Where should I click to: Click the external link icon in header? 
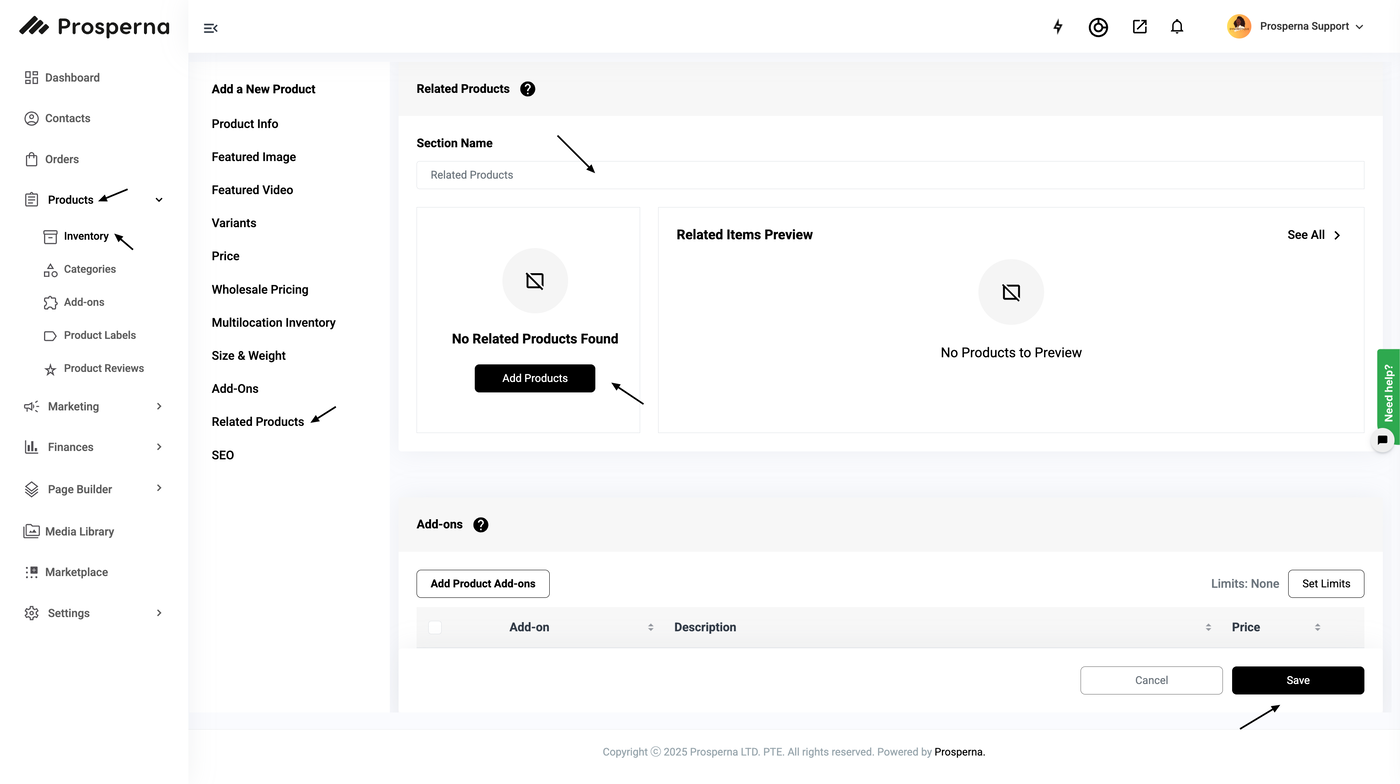click(x=1139, y=27)
